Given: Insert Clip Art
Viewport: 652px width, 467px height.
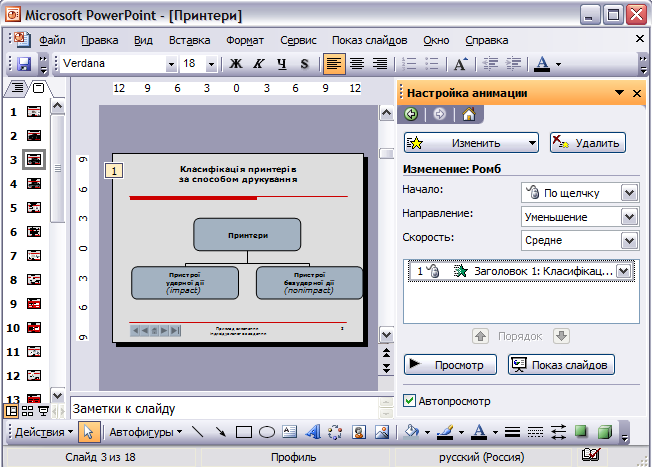Looking at the screenshot, I should [358, 432].
